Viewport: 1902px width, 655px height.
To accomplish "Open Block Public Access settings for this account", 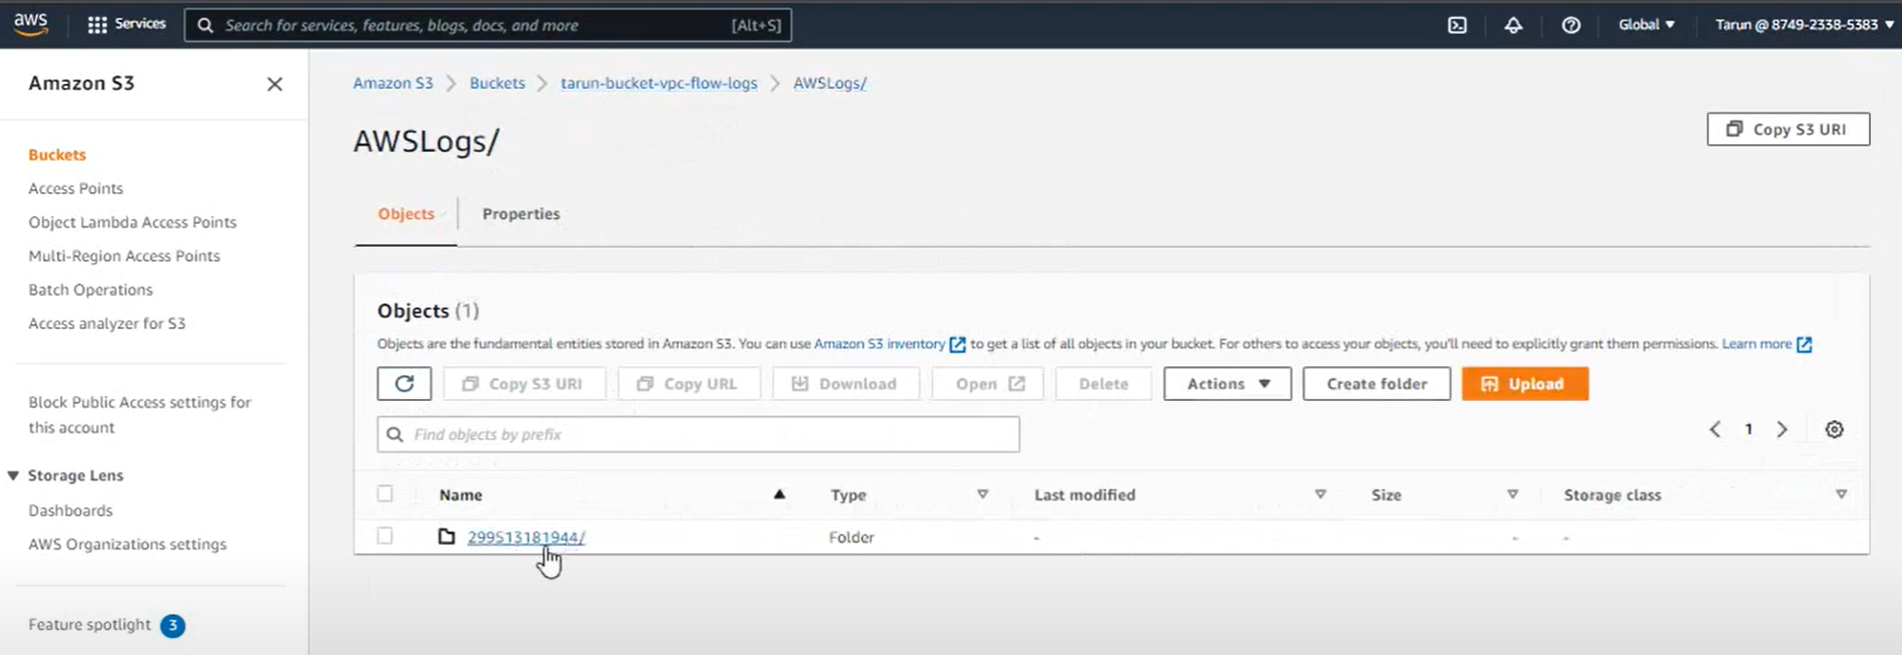I will (140, 415).
